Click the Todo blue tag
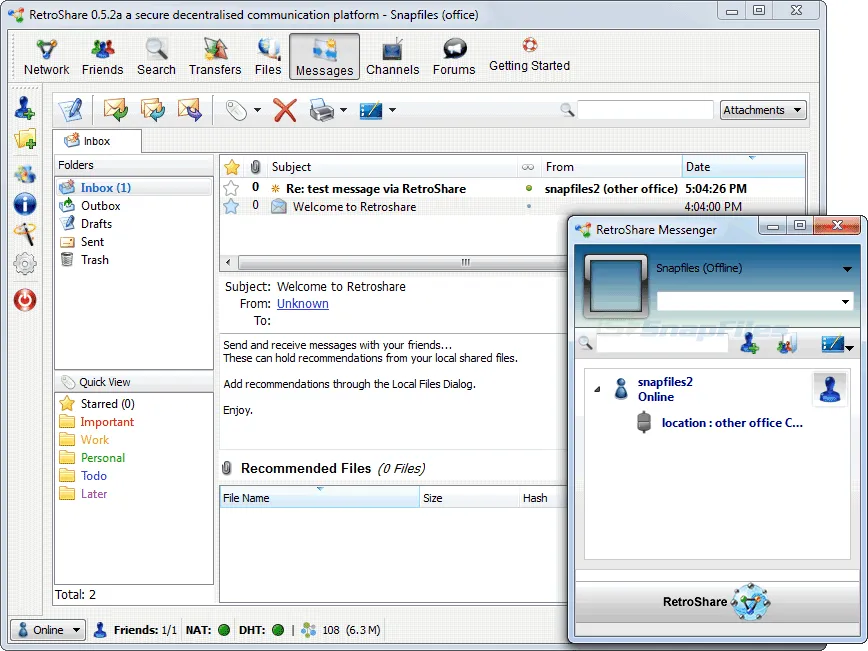Screen dimensions: 868x651 tap(94, 476)
